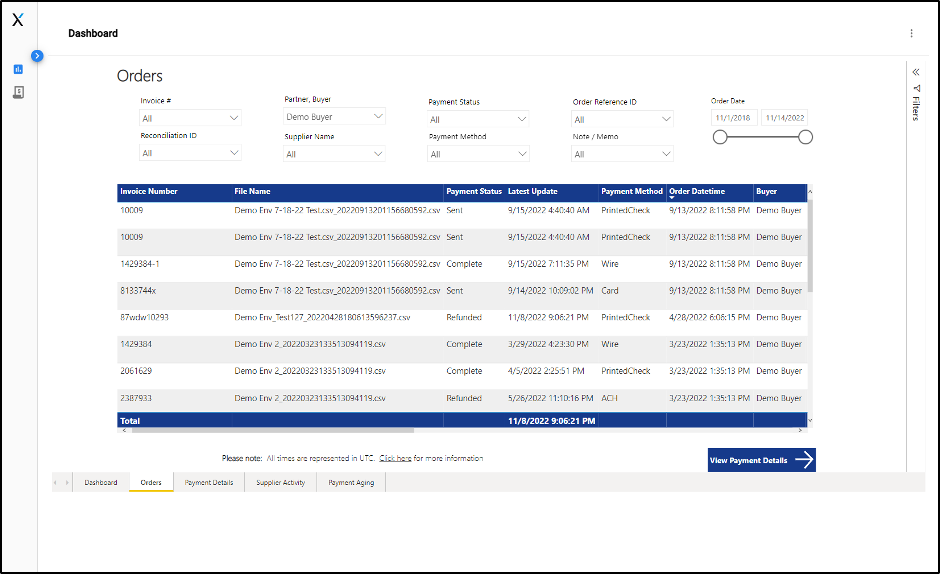Click the table's horizontal scrollbar thumb

[x=273, y=430]
